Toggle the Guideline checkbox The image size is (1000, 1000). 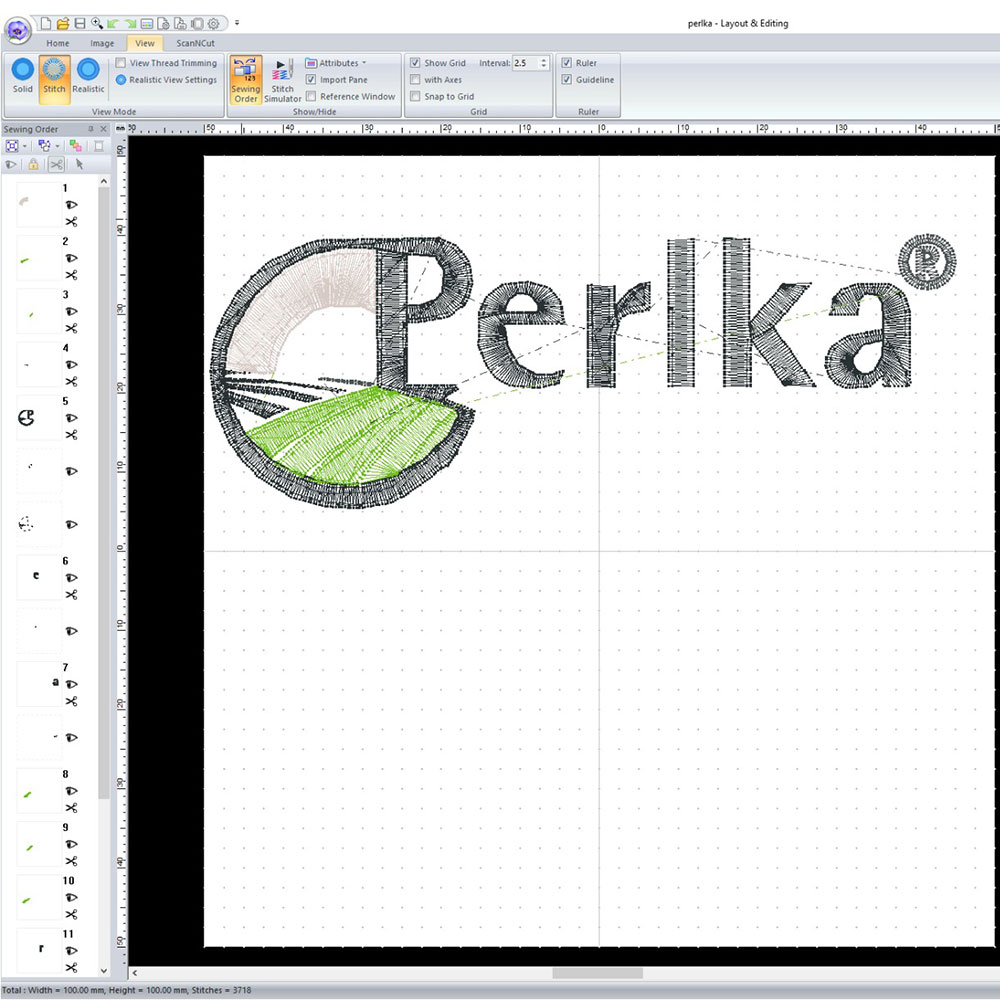(x=566, y=80)
